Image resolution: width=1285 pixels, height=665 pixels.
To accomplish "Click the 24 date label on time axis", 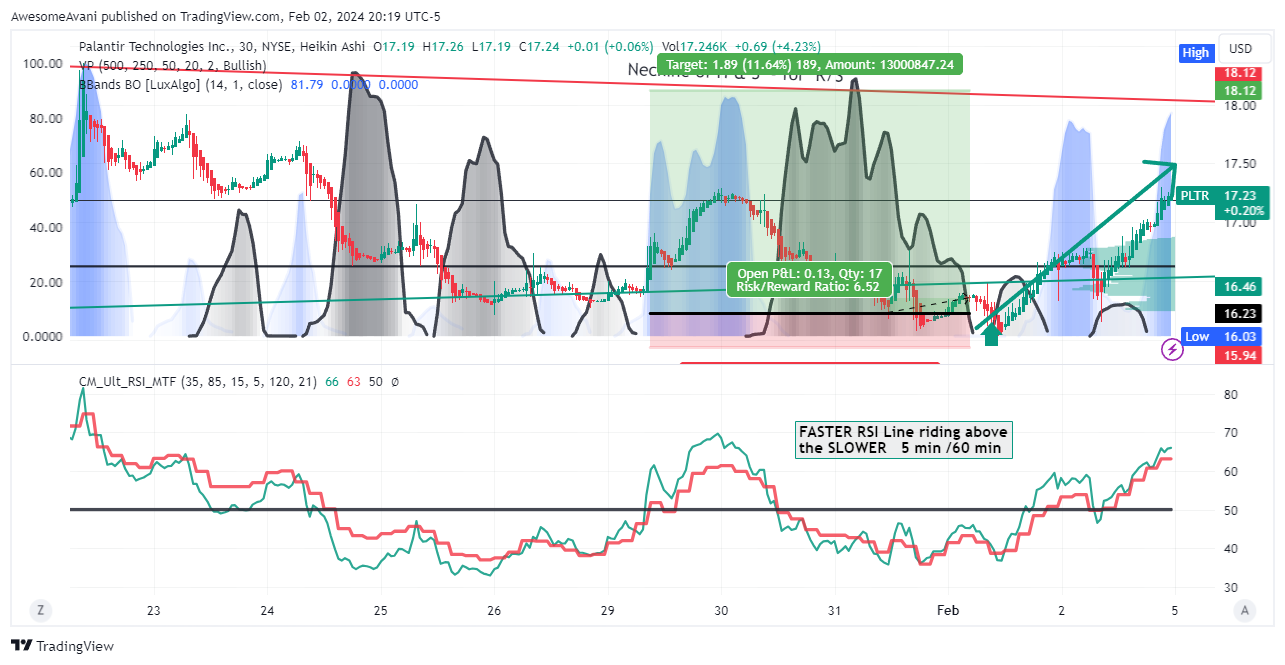I will pyautogui.click(x=267, y=610).
